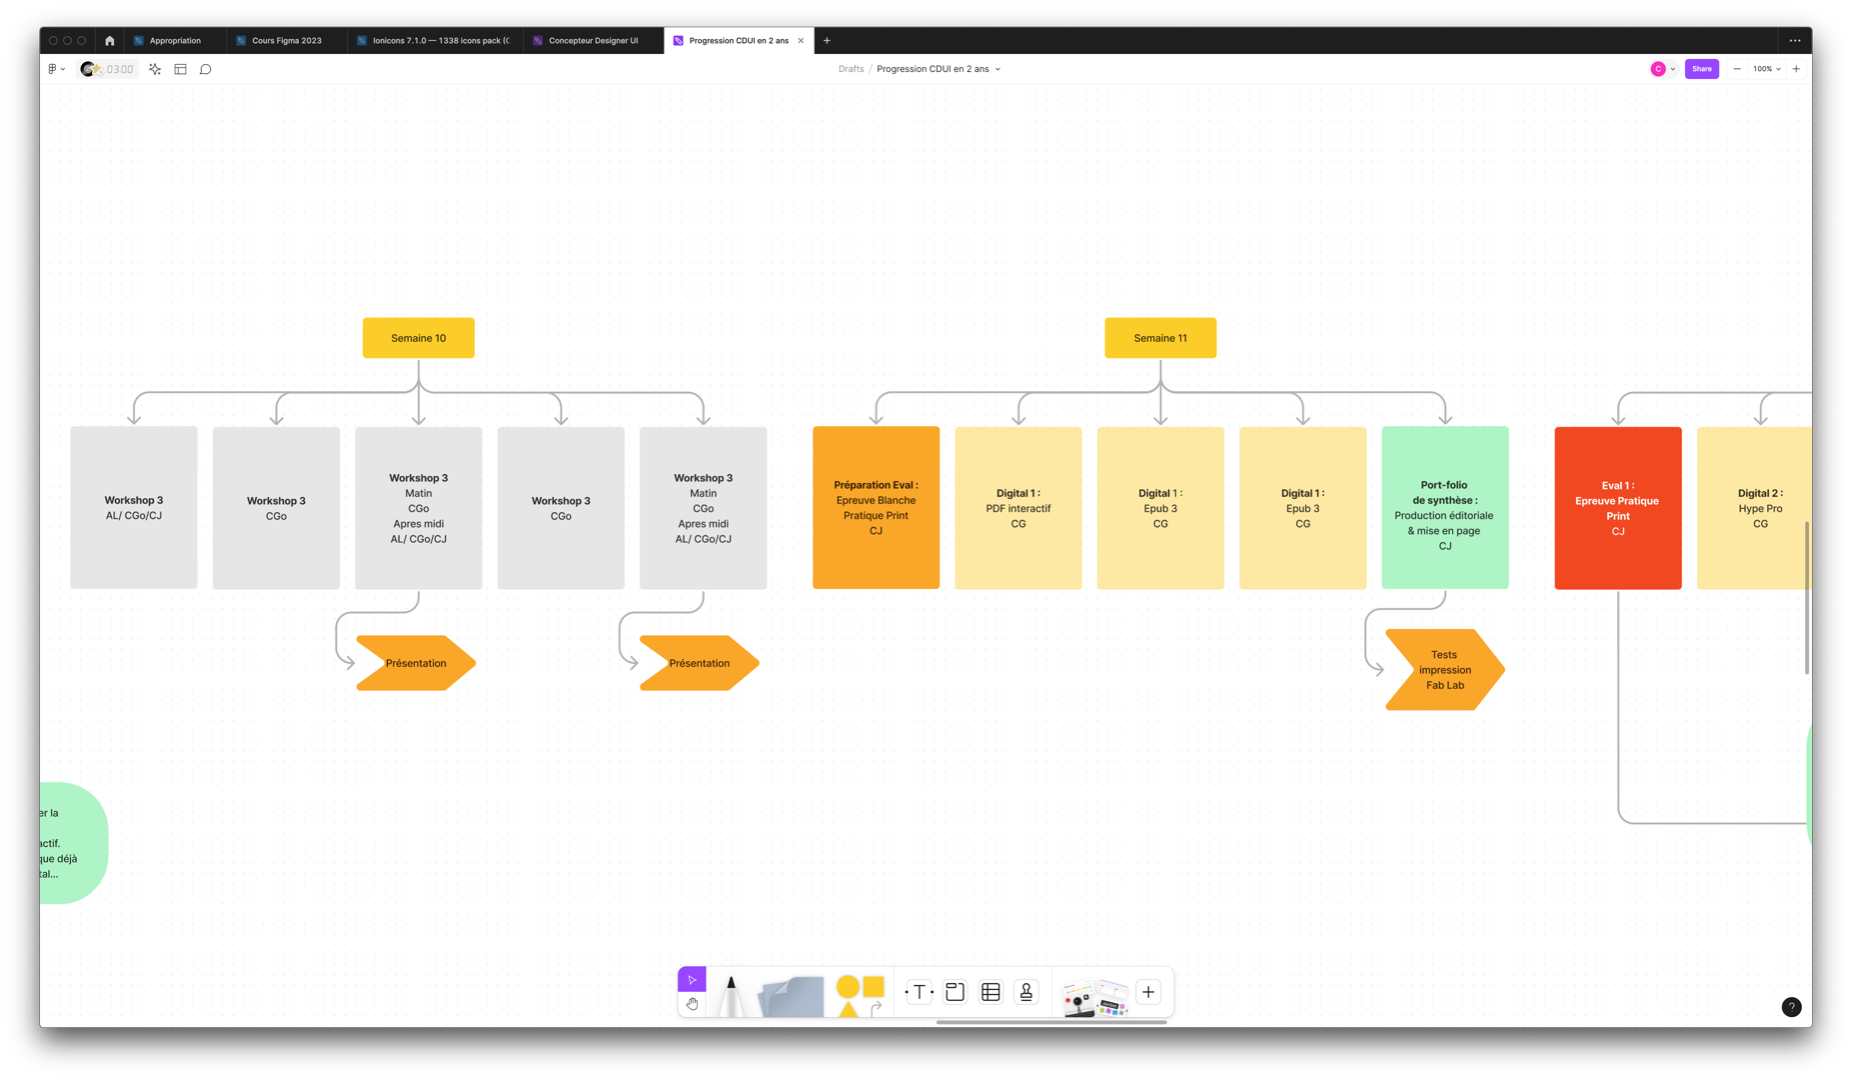Open the Stamp tool
The width and height of the screenshot is (1852, 1080).
pyautogui.click(x=1026, y=992)
